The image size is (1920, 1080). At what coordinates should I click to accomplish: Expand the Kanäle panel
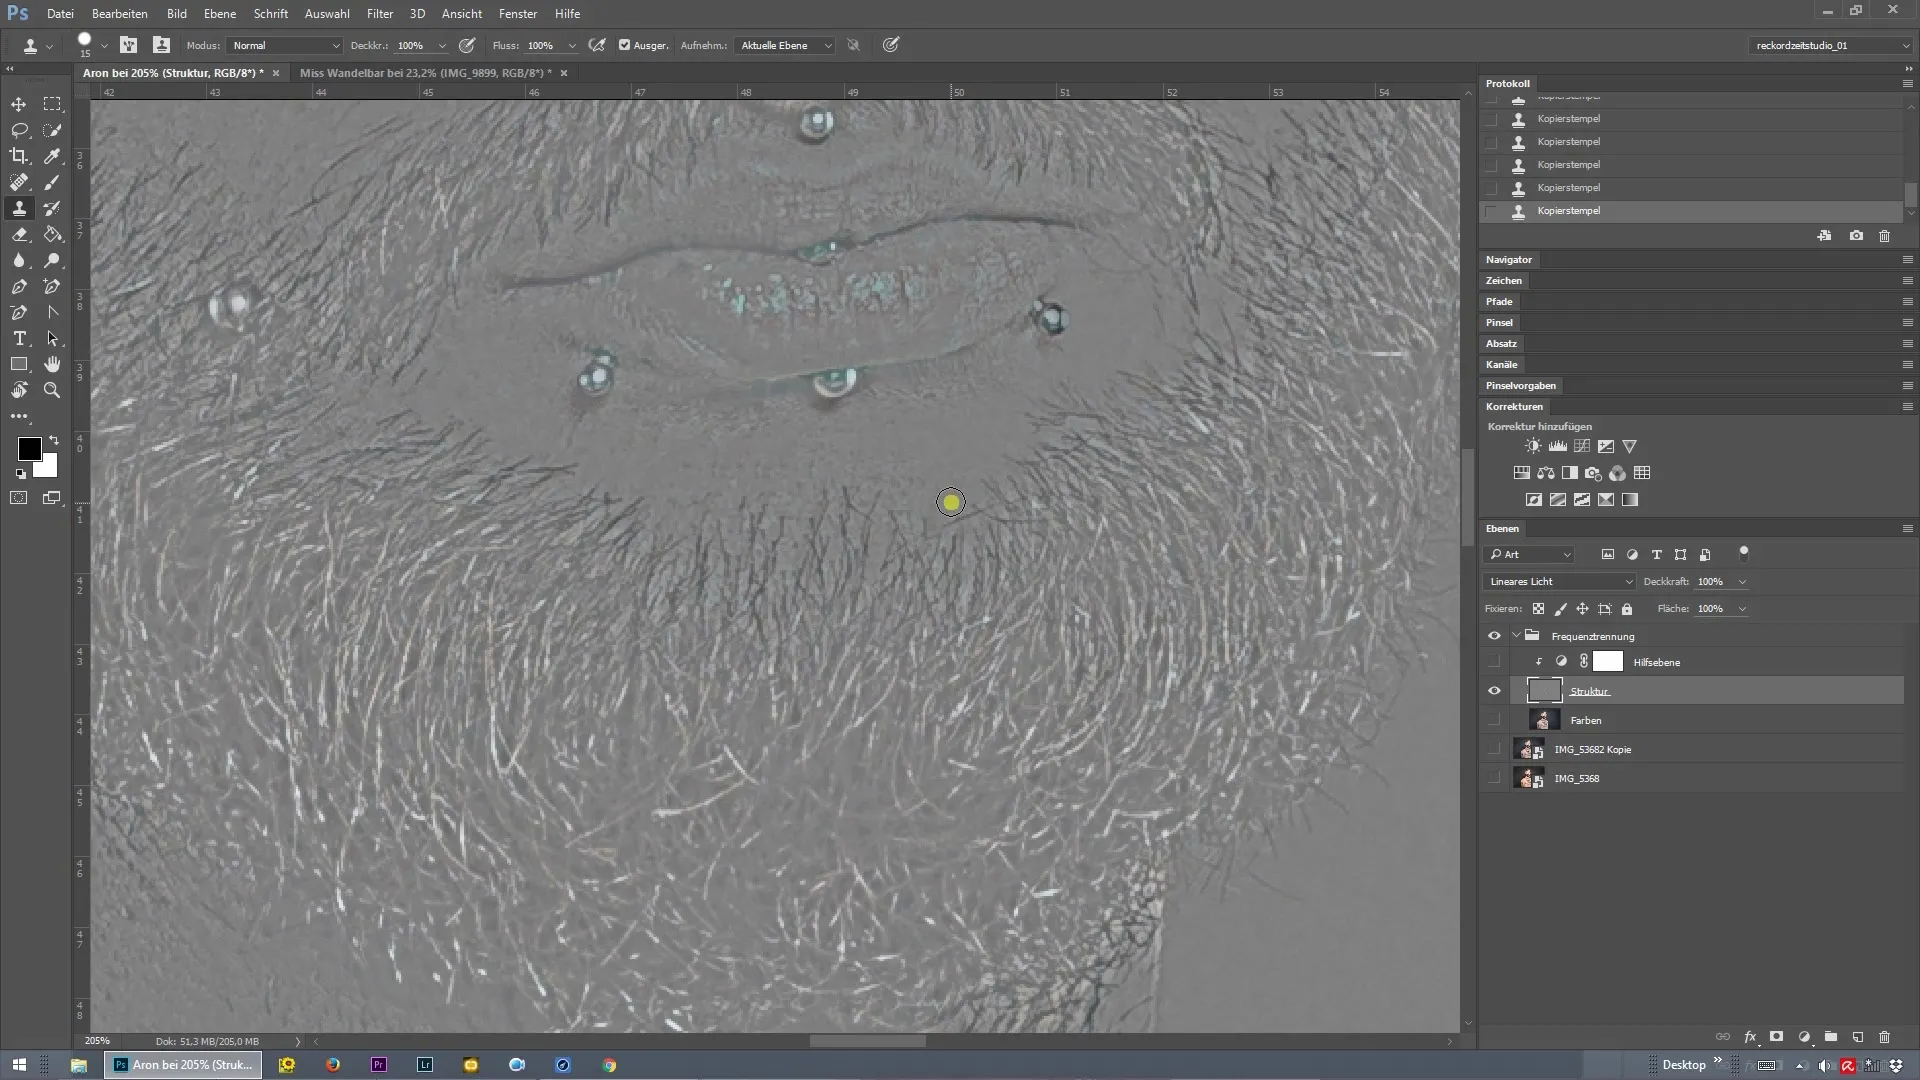[x=1501, y=364]
